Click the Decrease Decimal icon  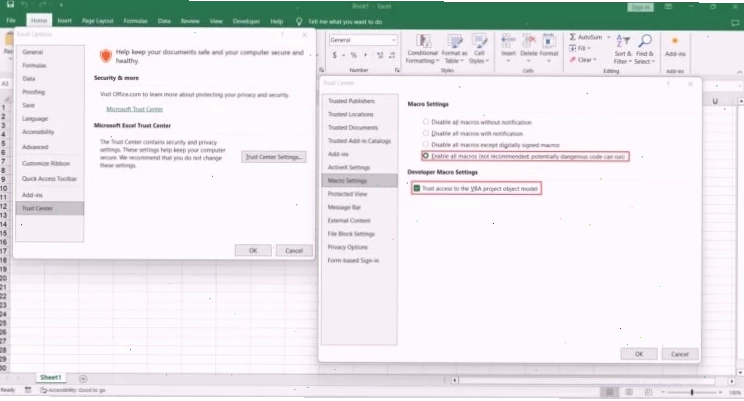click(392, 56)
